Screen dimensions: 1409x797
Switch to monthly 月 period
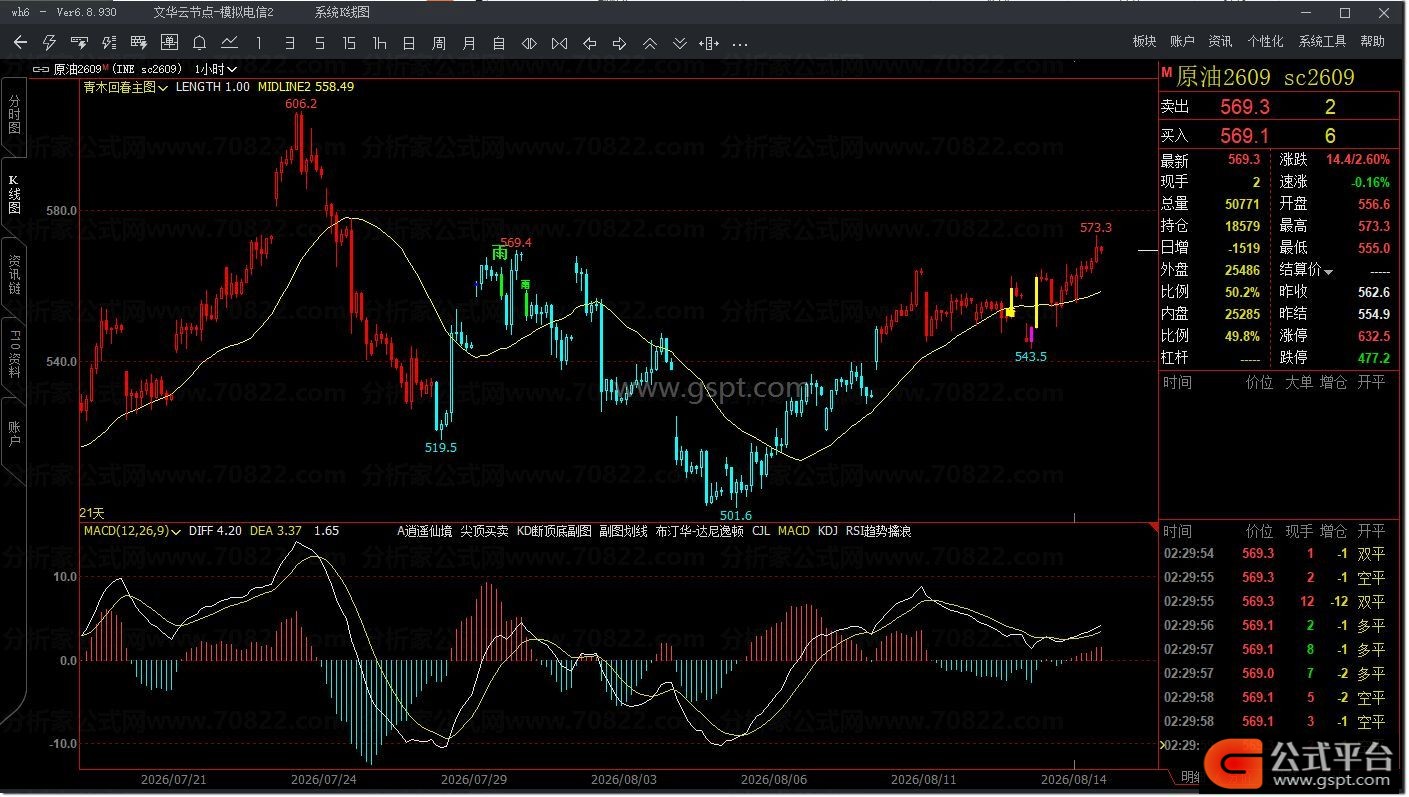point(469,43)
